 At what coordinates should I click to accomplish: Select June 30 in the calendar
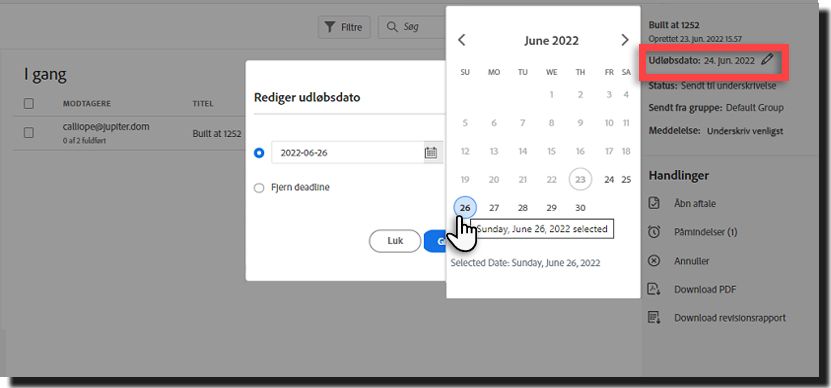pyautogui.click(x=580, y=208)
